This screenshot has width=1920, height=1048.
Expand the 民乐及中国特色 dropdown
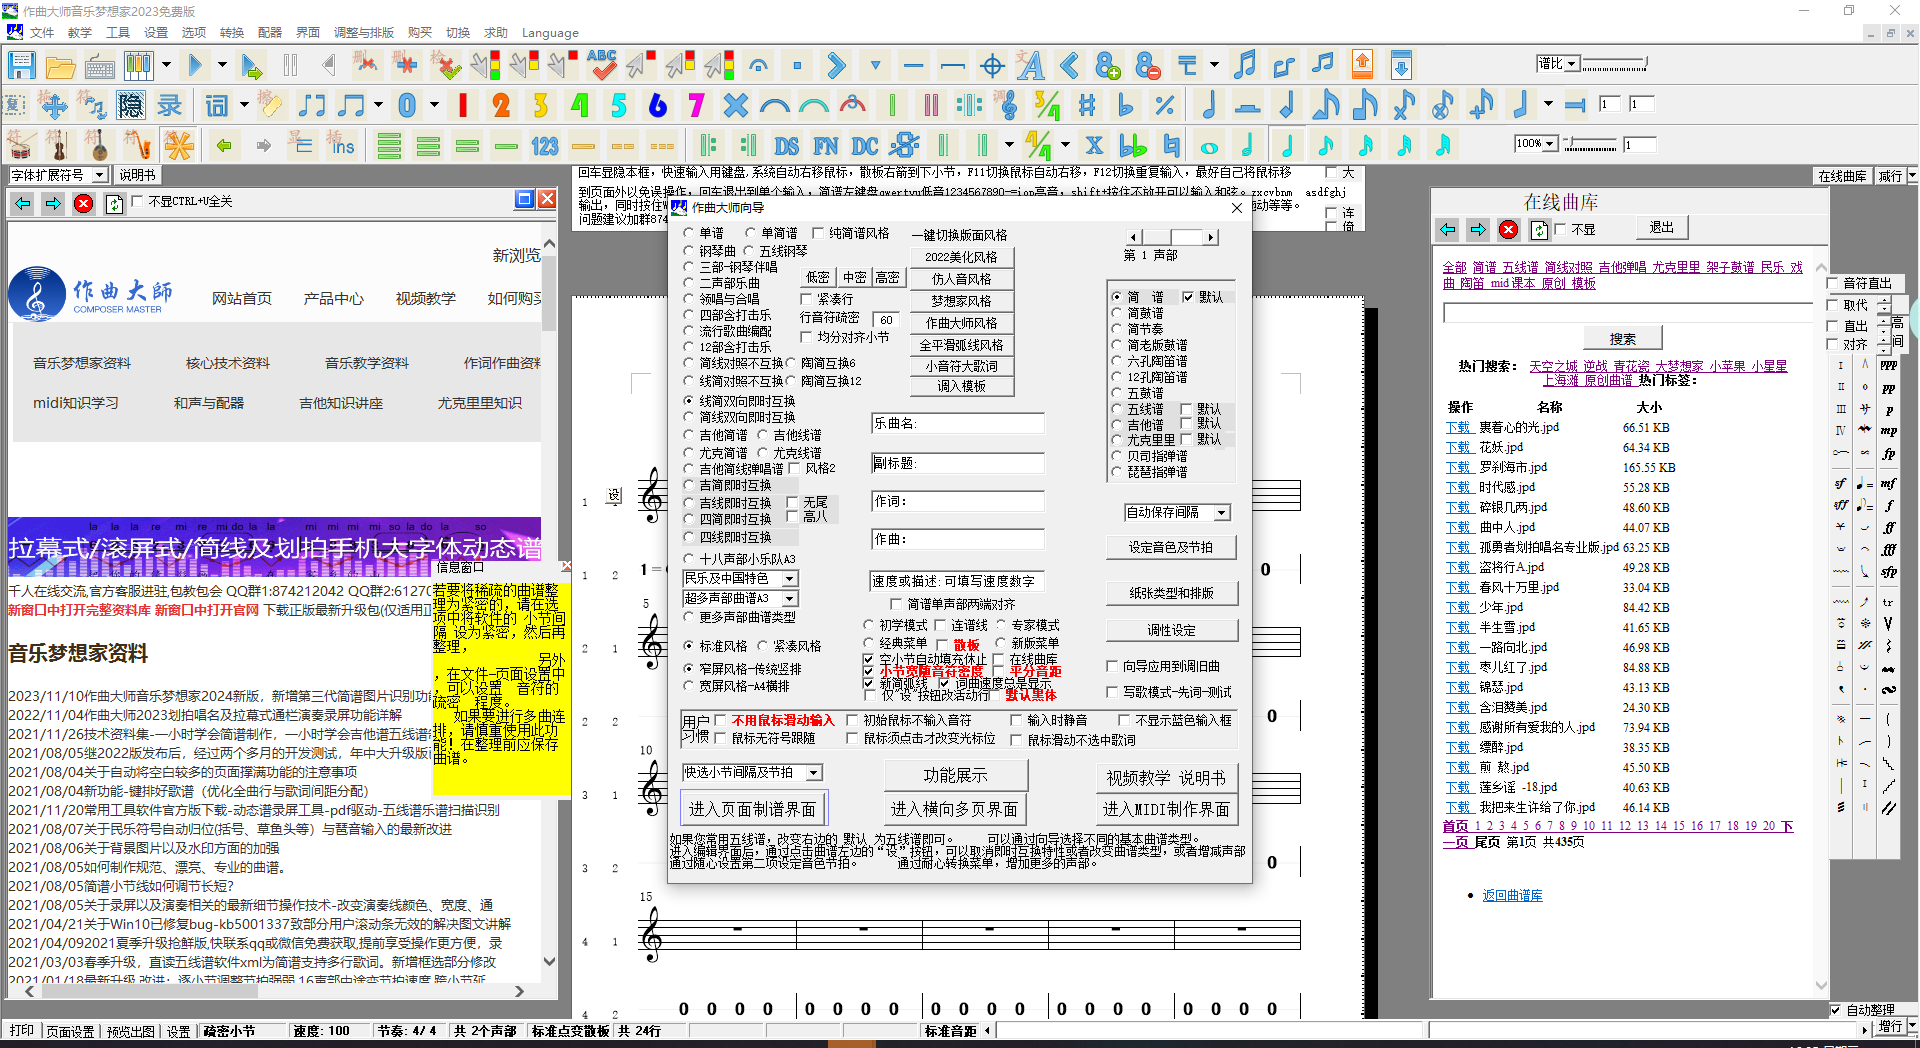[x=789, y=579]
